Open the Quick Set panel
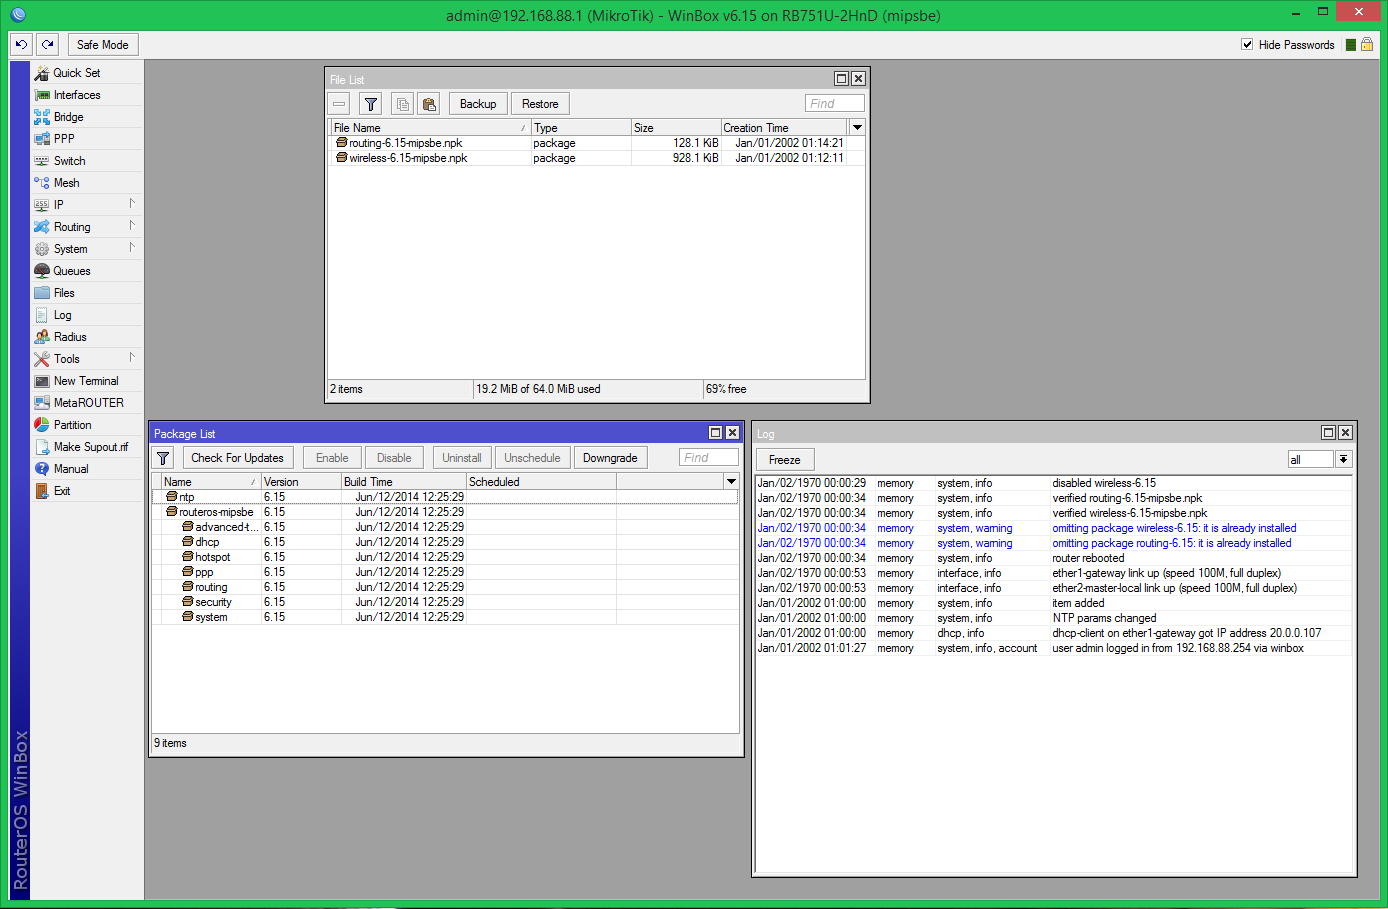The width and height of the screenshot is (1388, 909). pyautogui.click(x=75, y=72)
